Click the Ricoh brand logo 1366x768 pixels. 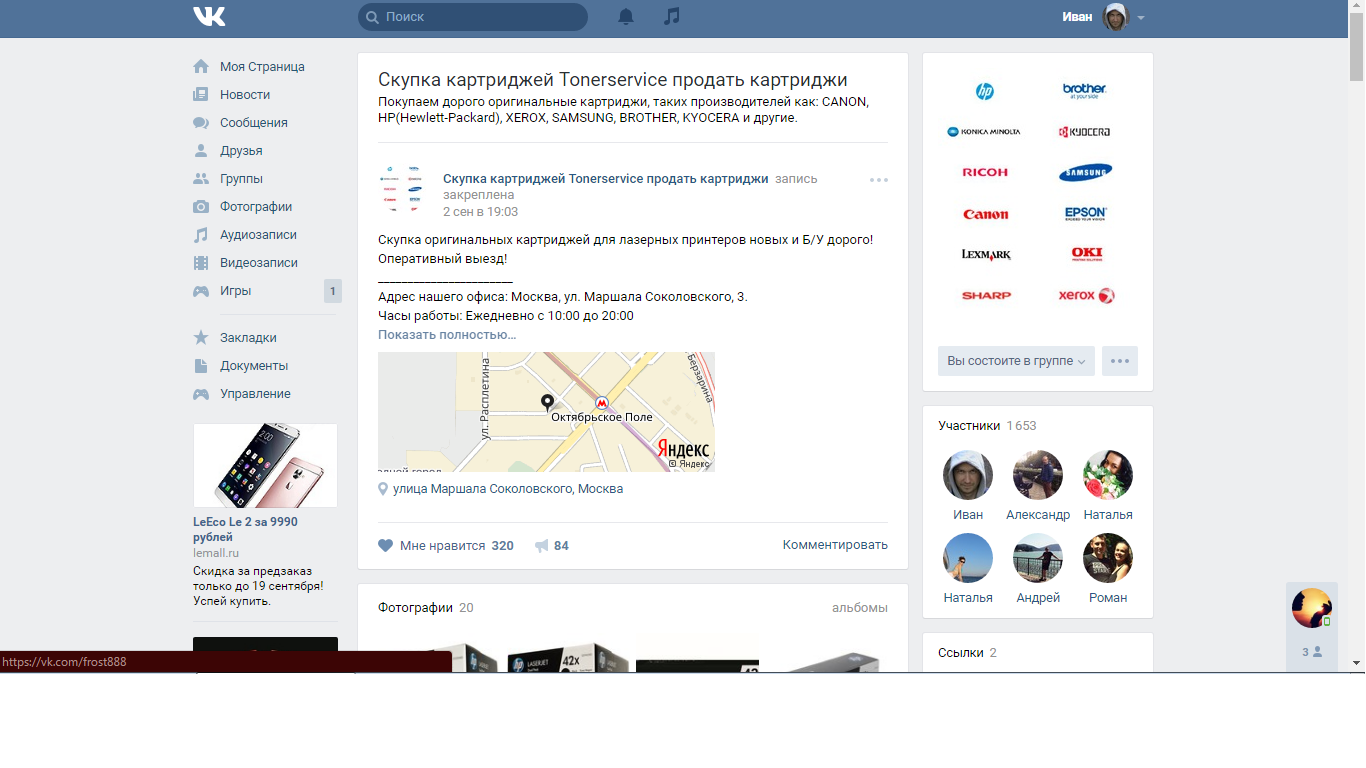tap(985, 172)
